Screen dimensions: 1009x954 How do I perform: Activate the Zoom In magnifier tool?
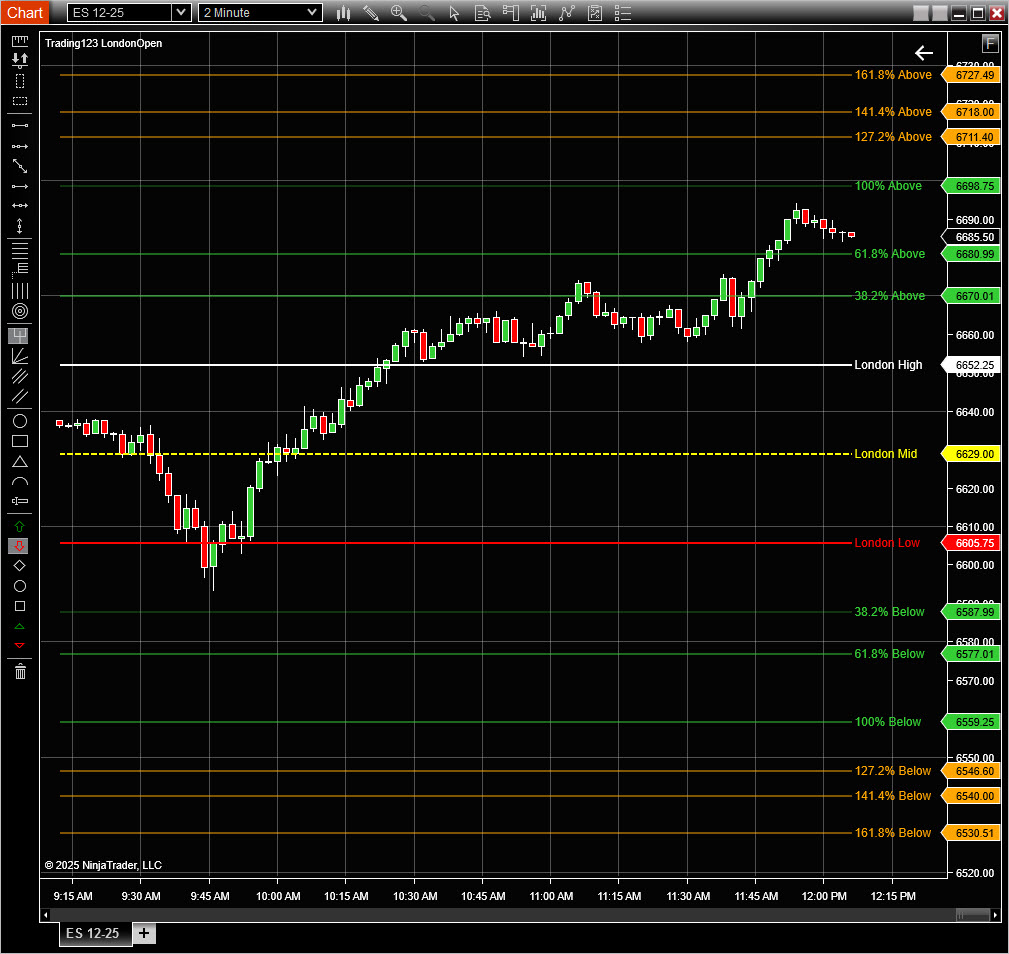pyautogui.click(x=398, y=13)
